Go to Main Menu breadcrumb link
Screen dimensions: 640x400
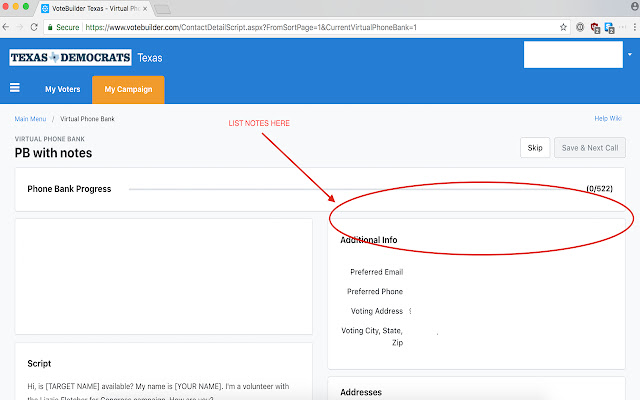pos(30,119)
